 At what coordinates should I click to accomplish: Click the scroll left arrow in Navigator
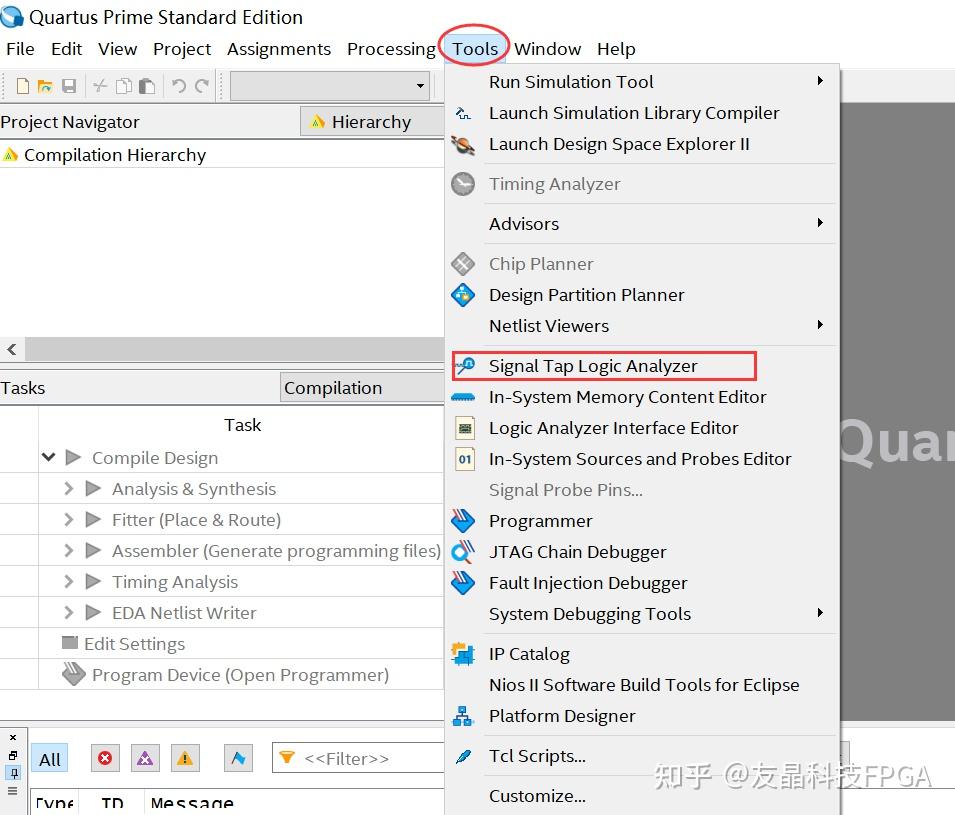pyautogui.click(x=12, y=349)
